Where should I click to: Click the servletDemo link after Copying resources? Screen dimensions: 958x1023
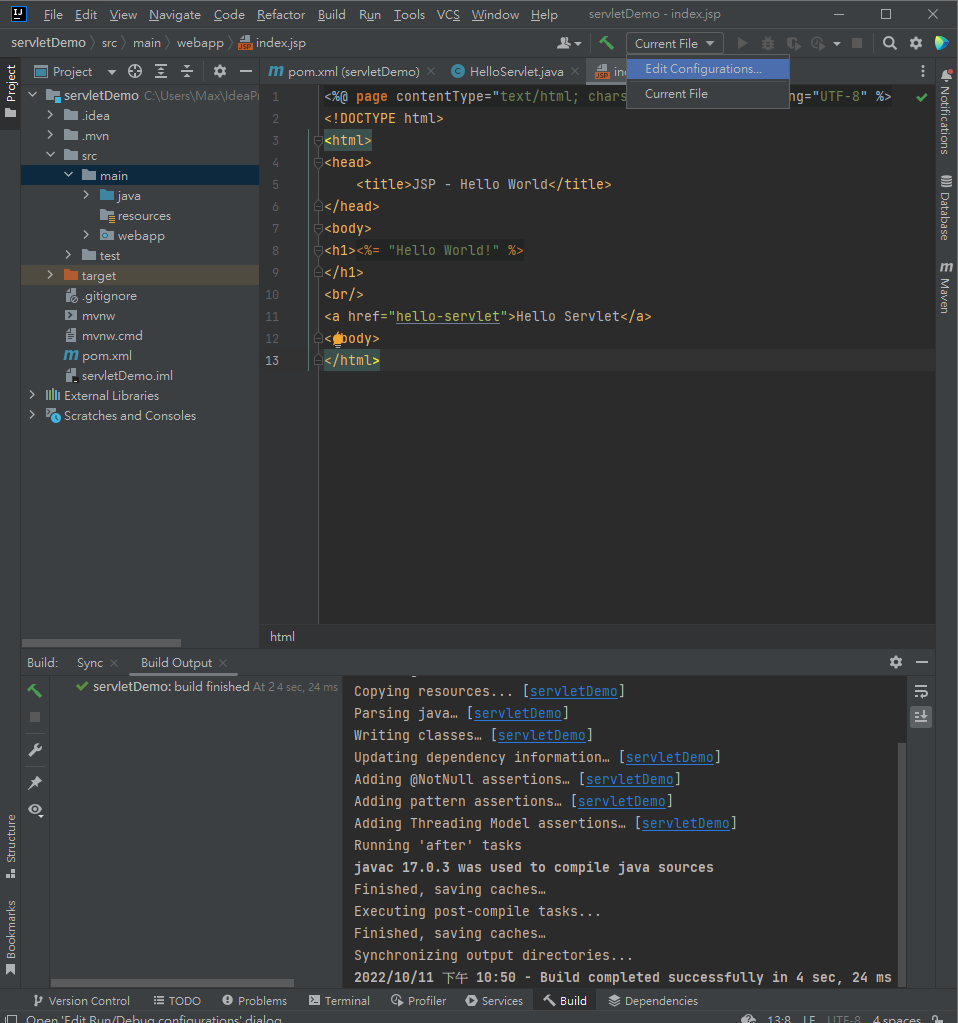tap(574, 691)
